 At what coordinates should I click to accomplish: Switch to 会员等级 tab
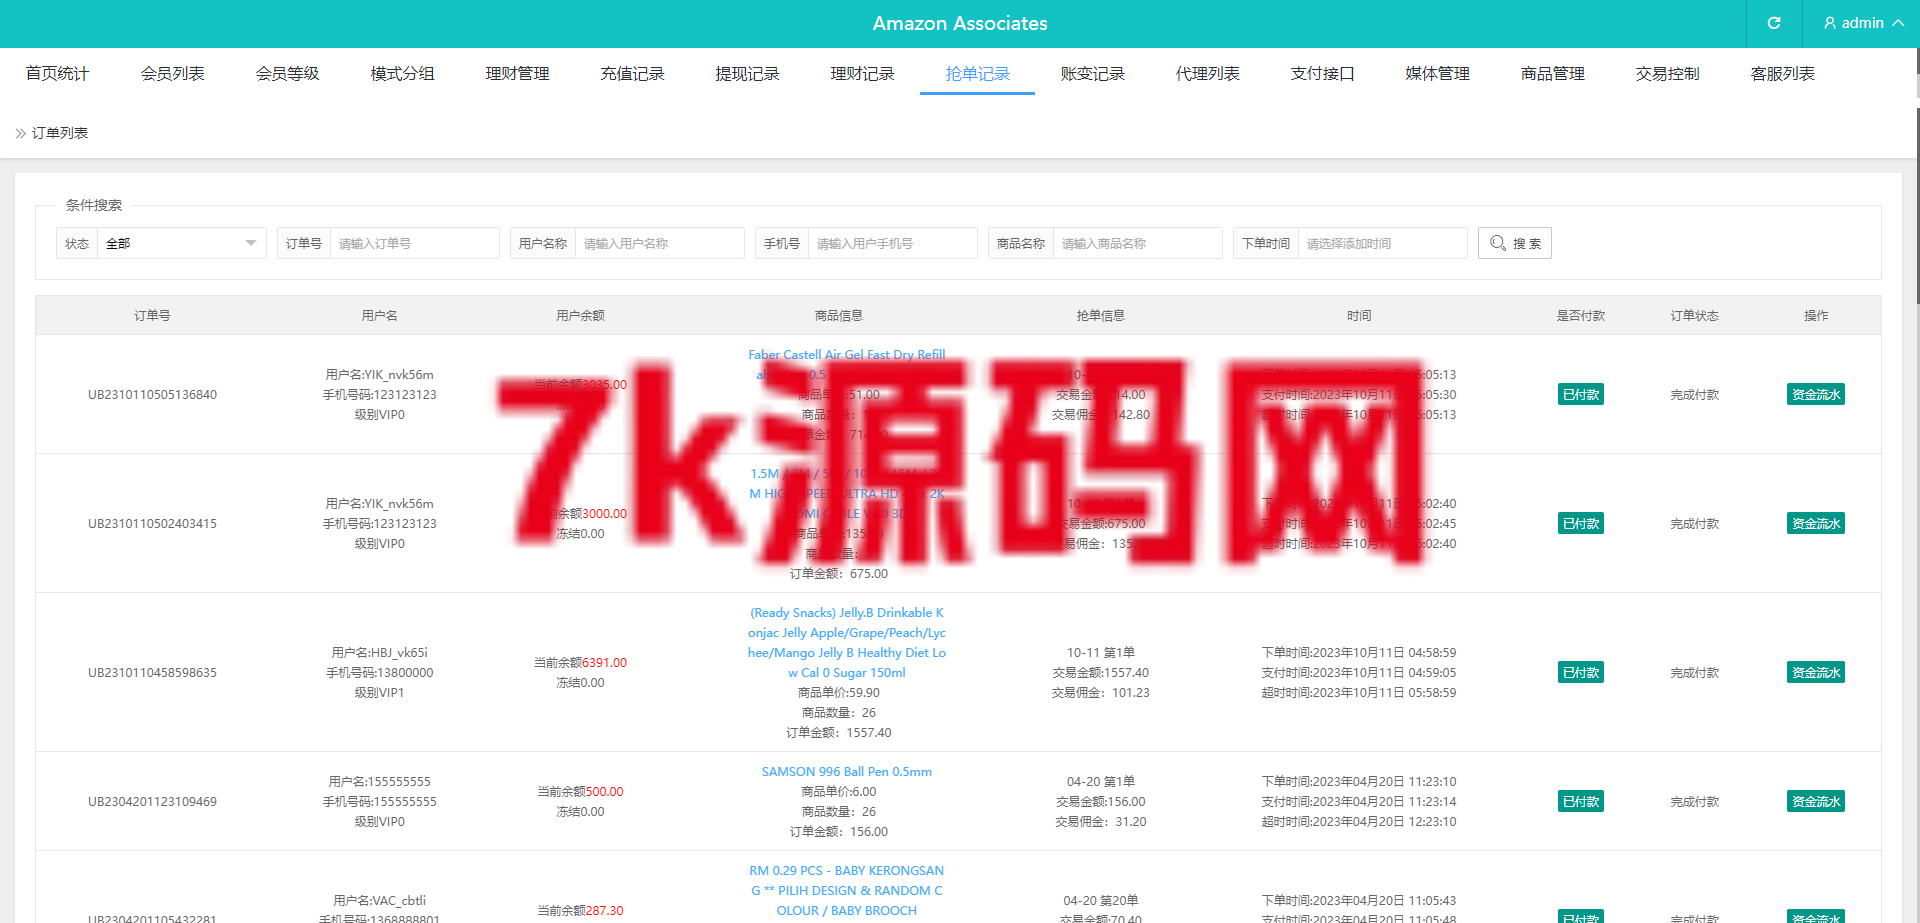pos(287,73)
